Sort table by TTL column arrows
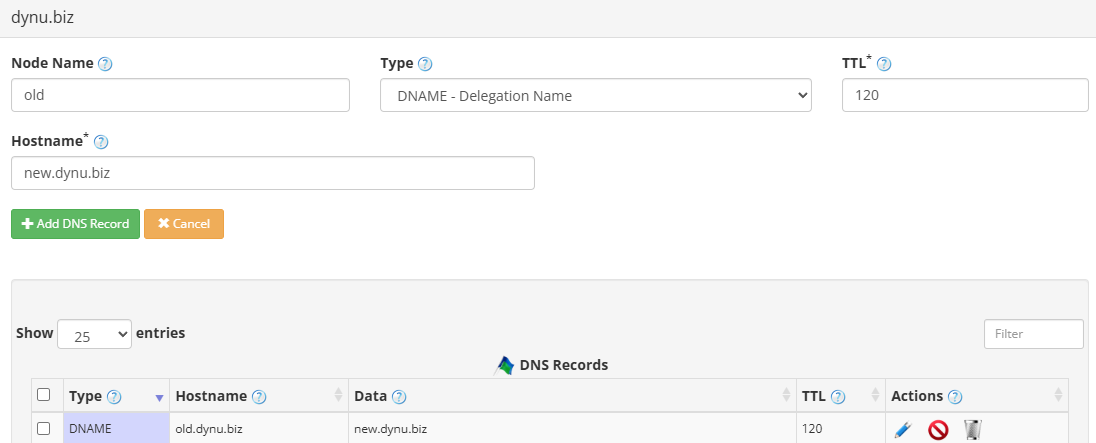 pyautogui.click(x=876, y=395)
